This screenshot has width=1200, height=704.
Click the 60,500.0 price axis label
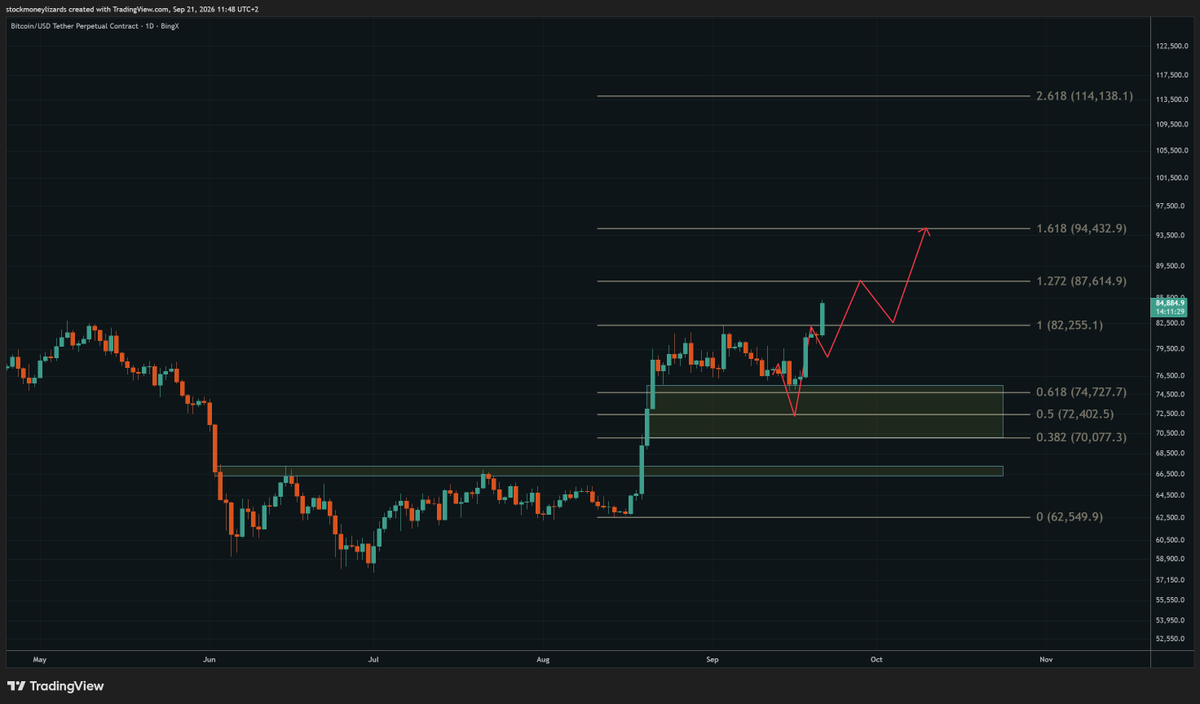click(1169, 541)
